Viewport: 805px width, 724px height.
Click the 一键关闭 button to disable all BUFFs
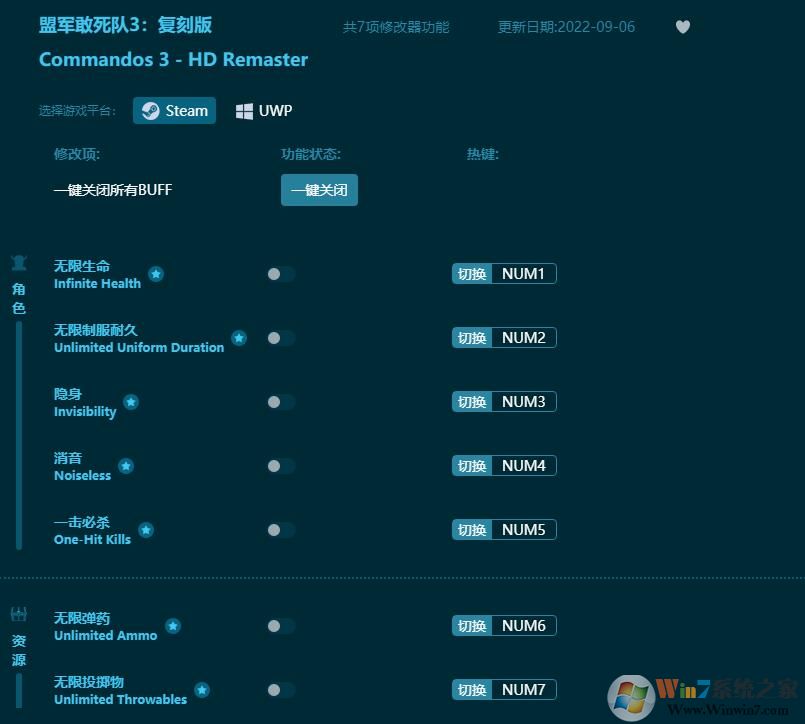pyautogui.click(x=319, y=190)
